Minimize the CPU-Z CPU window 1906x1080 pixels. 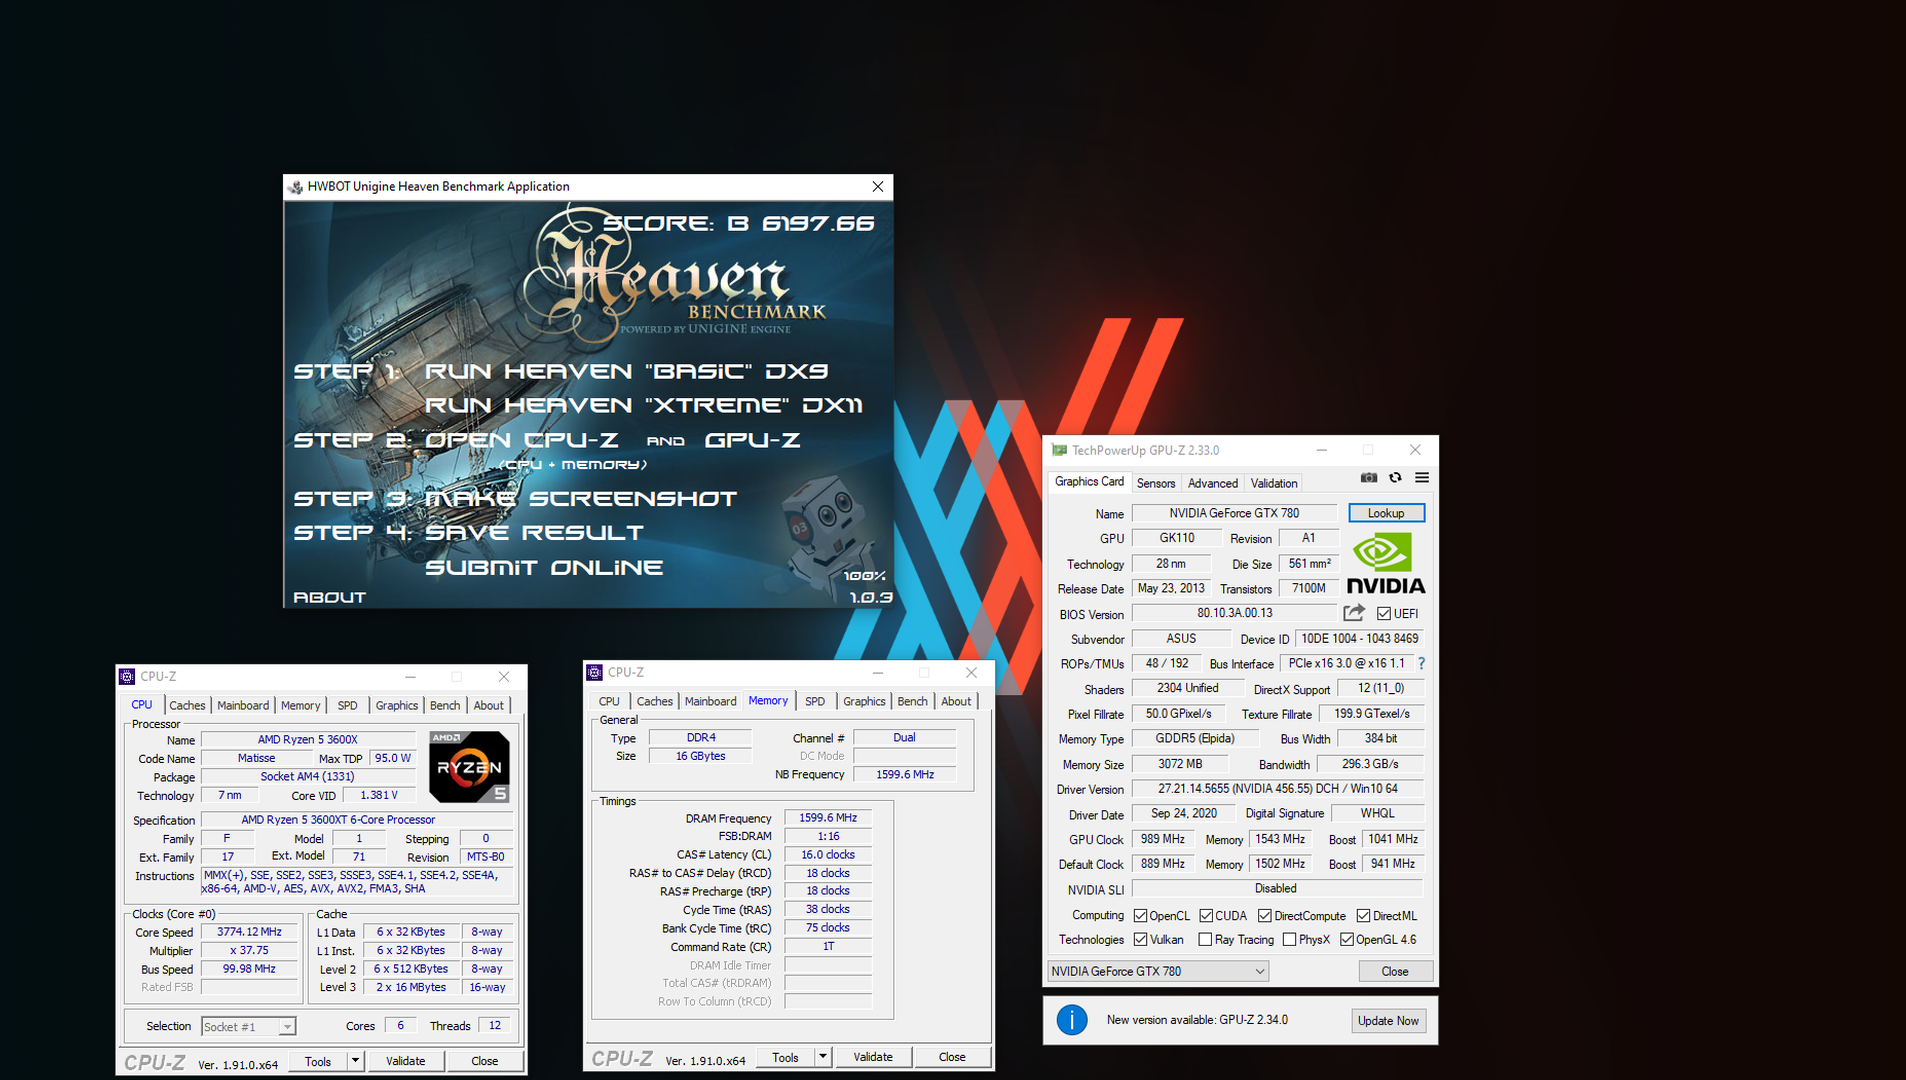point(410,677)
